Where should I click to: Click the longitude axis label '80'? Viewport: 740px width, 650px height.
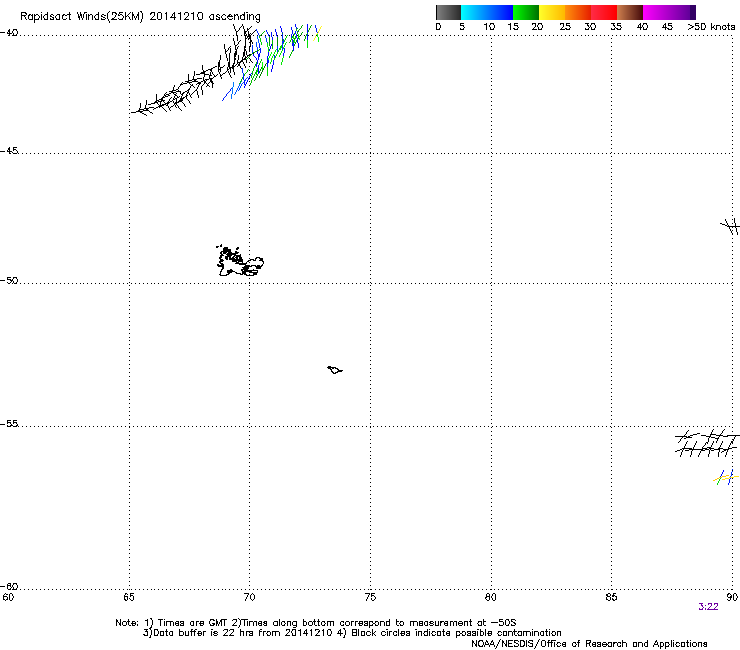tap(491, 597)
